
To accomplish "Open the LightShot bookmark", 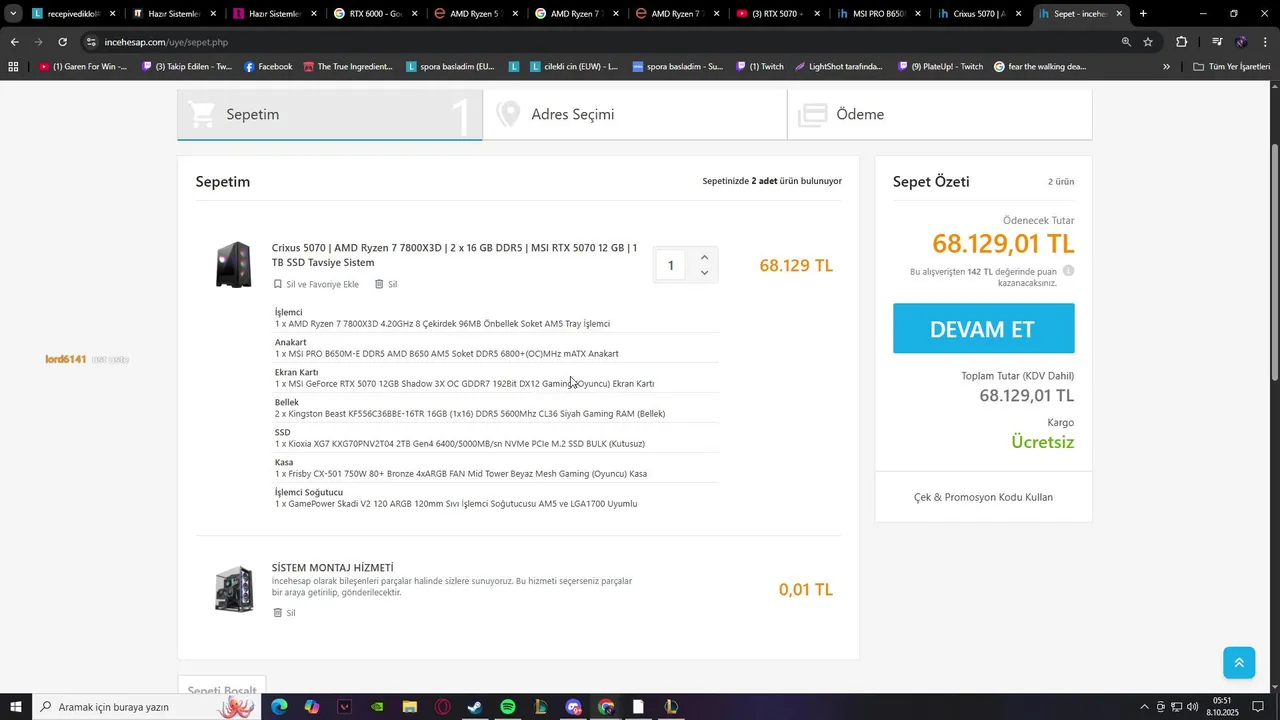I will (839, 67).
